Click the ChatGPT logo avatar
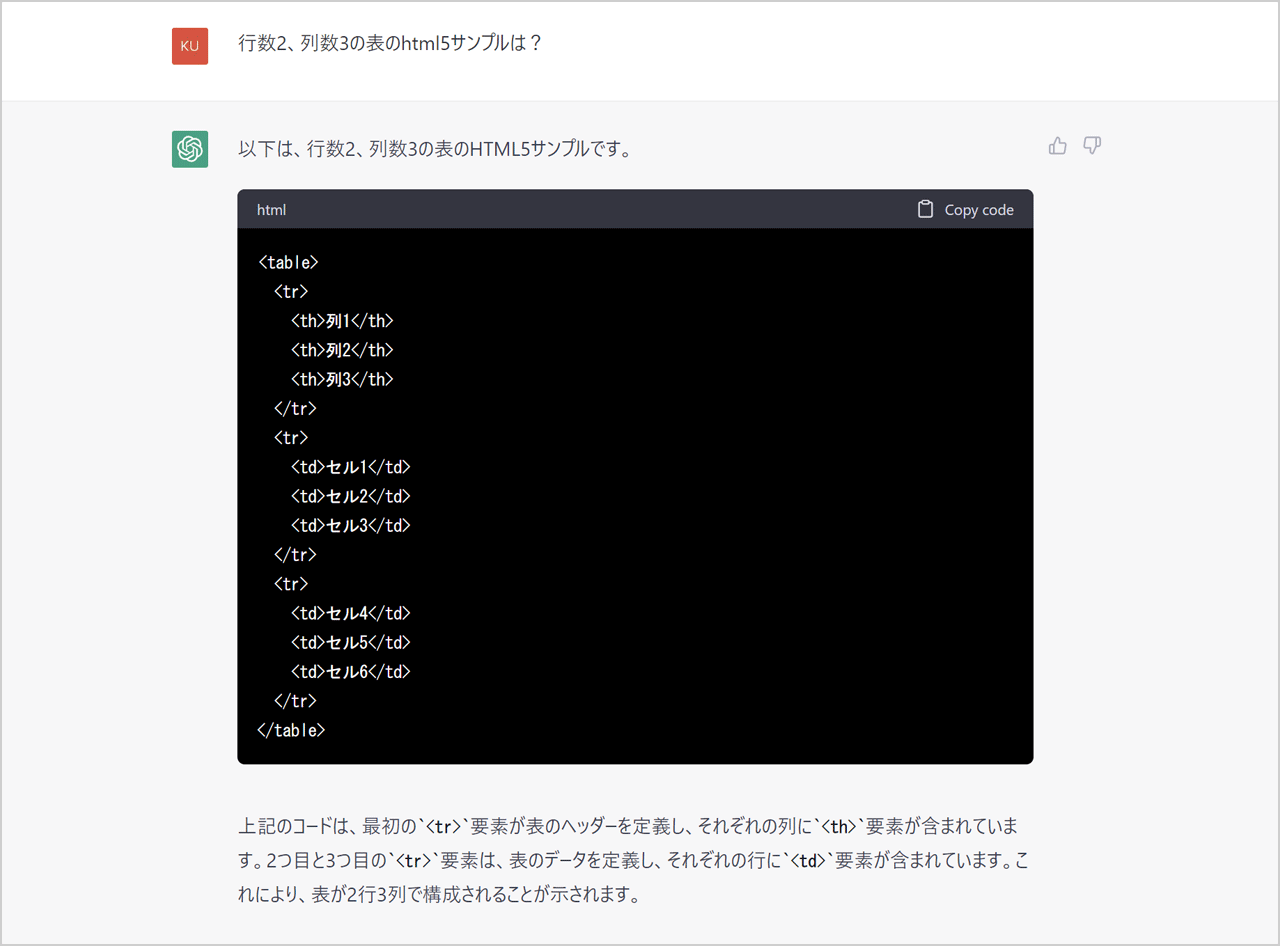Viewport: 1280px width, 946px height. pos(190,149)
